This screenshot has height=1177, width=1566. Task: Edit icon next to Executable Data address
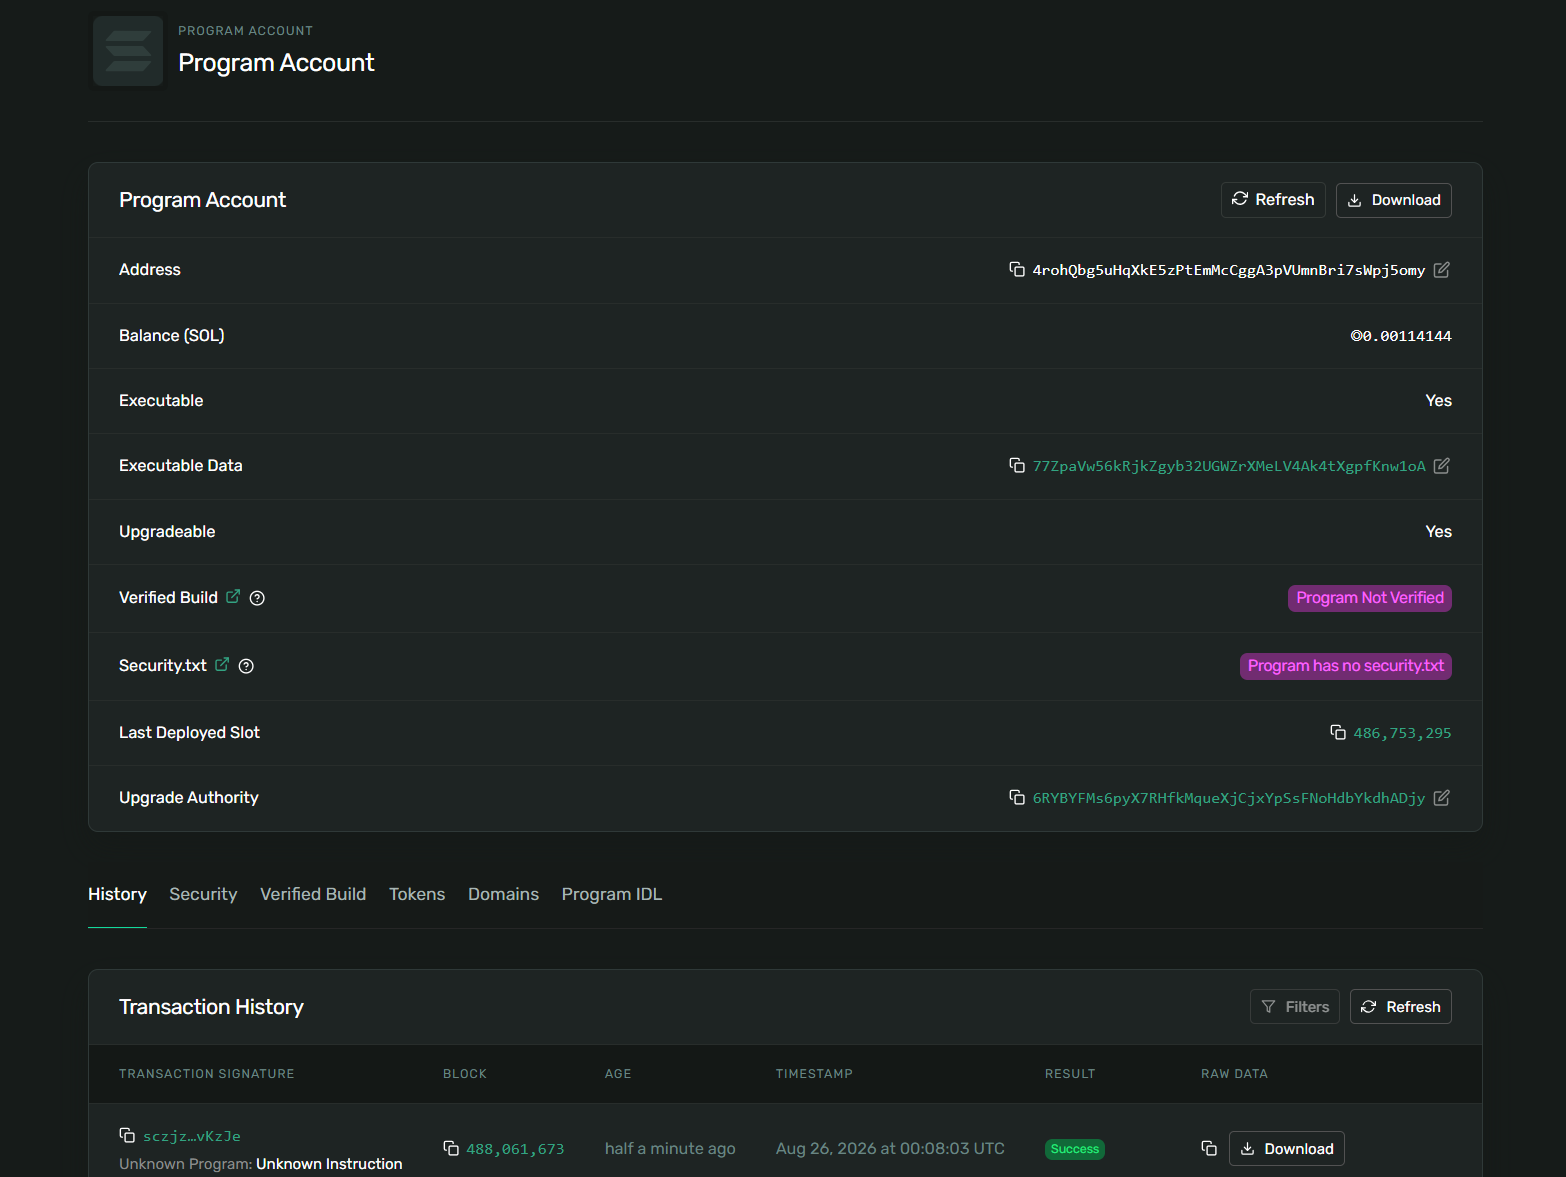click(1441, 466)
